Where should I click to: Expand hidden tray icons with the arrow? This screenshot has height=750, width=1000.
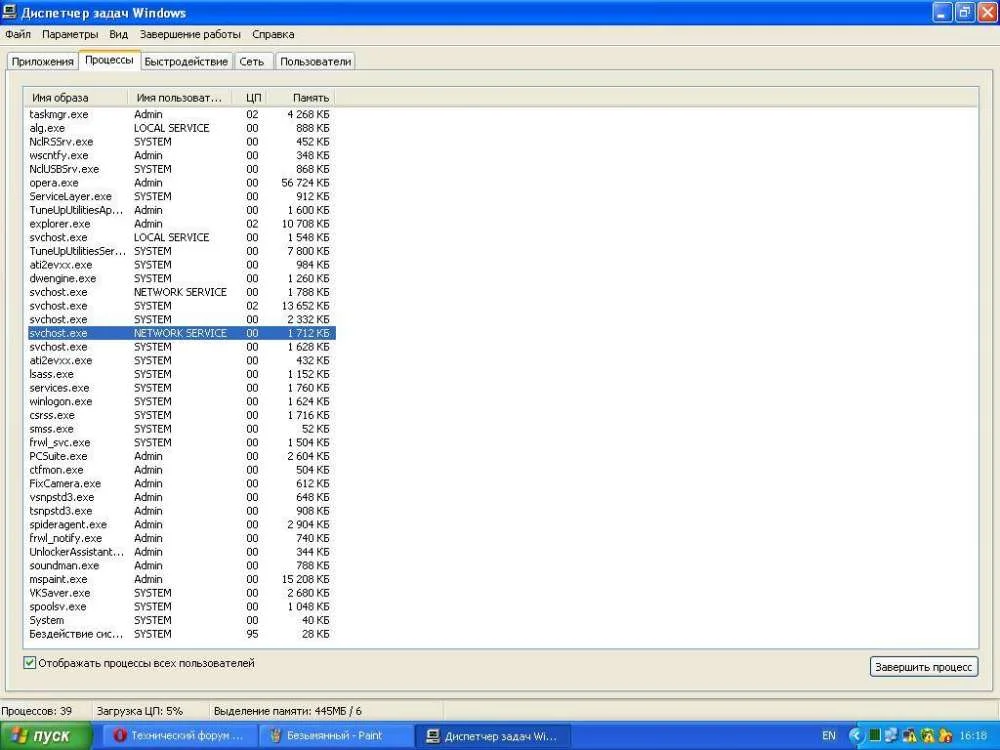(856, 735)
